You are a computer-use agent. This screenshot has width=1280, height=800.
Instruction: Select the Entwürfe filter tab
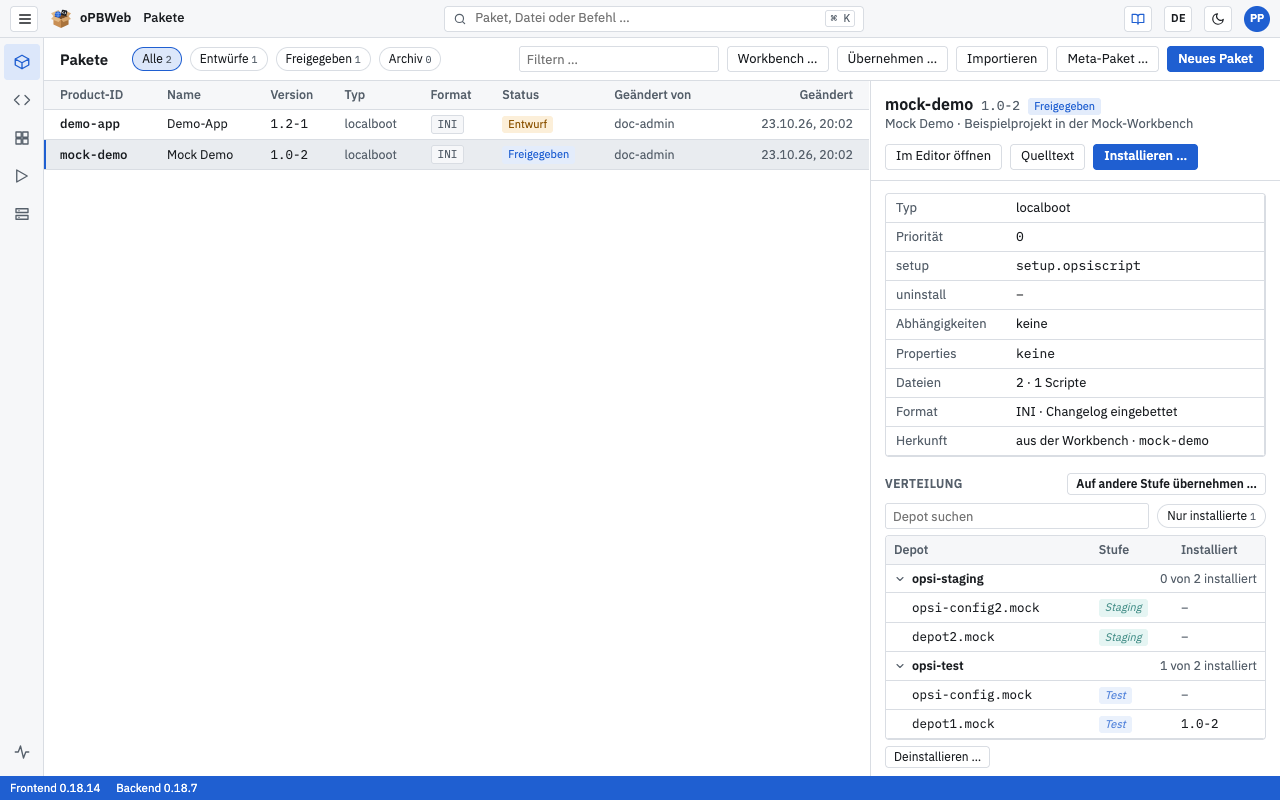coord(229,59)
